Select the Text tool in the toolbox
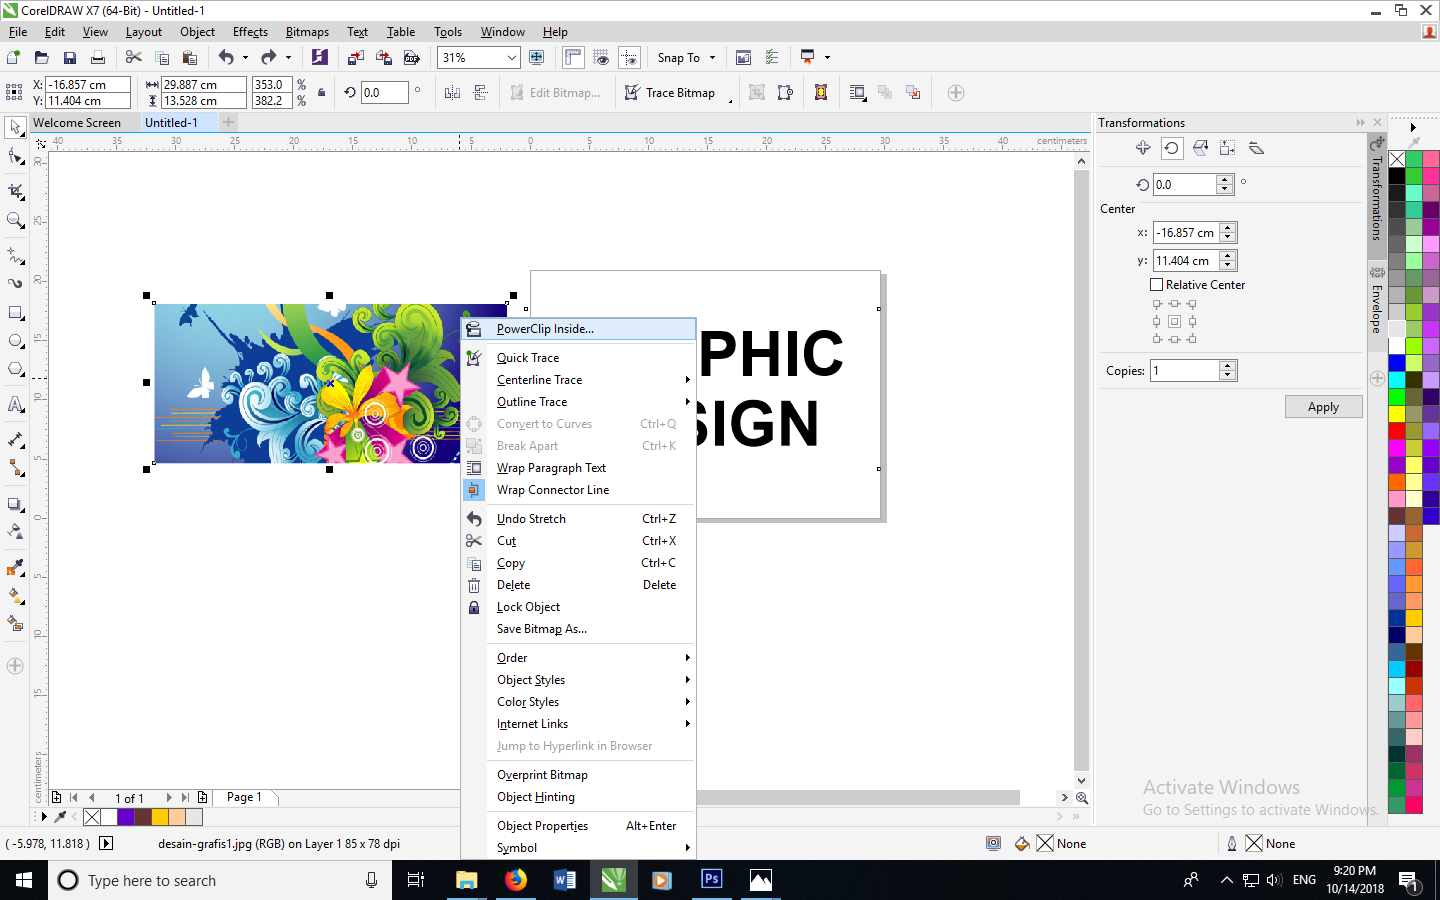Image resolution: width=1440 pixels, height=900 pixels. [x=15, y=405]
